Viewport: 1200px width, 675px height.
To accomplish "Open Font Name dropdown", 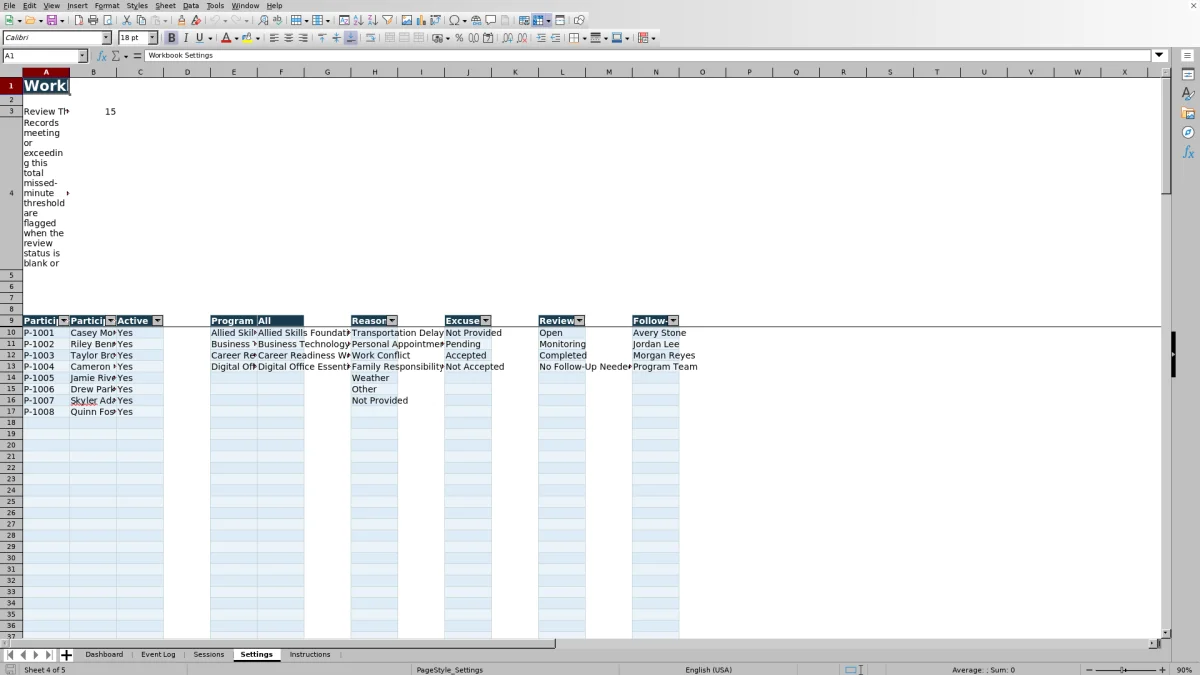I will [x=107, y=38].
